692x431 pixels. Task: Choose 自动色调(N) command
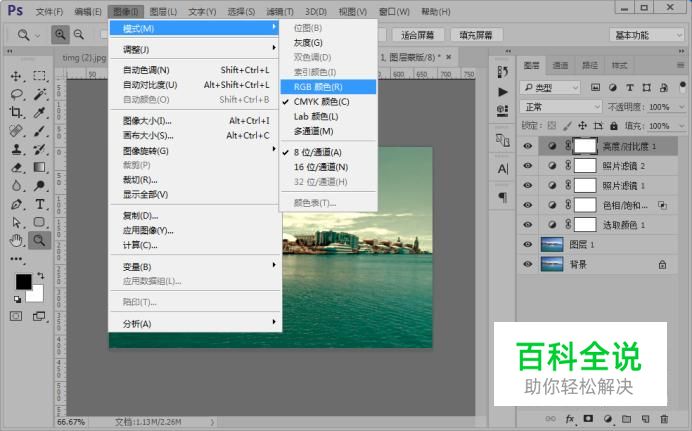coord(196,70)
